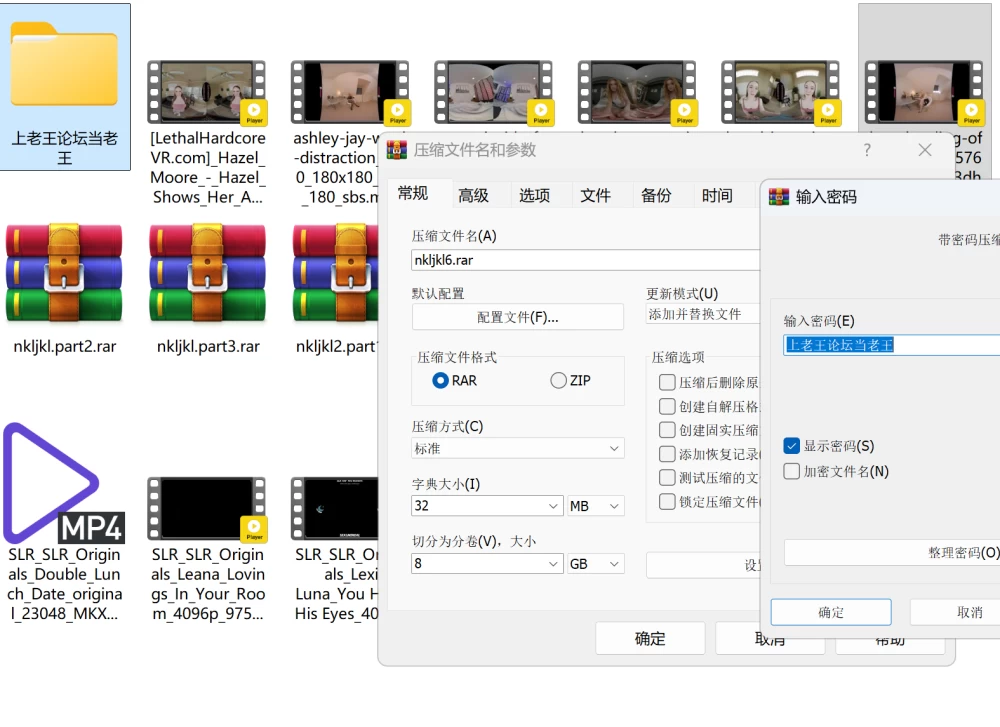This screenshot has height=727, width=1000.
Task: Click 取消 in the 输入密码 dialog
Action: click(955, 612)
